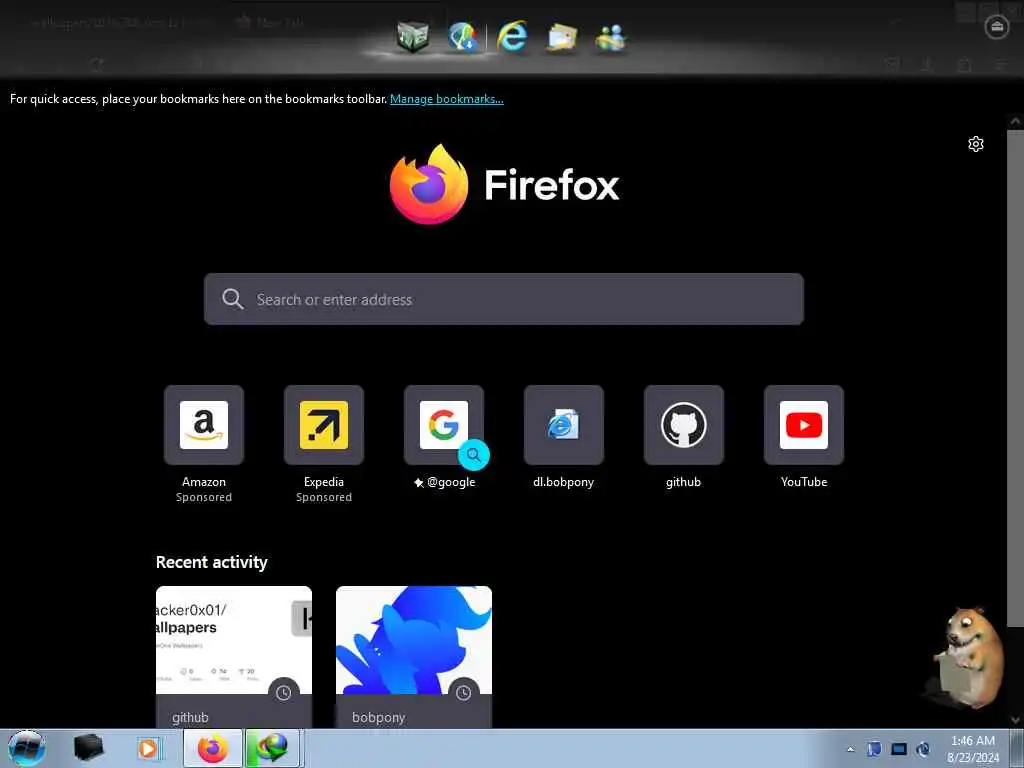
Task: Click the scrollbar up arrow
Action: pyautogui.click(x=1015, y=121)
